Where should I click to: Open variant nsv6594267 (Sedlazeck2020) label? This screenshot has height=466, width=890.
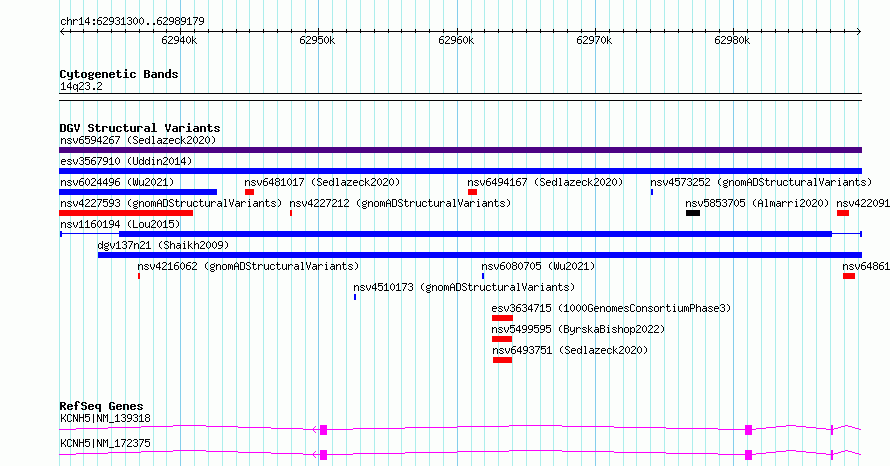tap(138, 140)
